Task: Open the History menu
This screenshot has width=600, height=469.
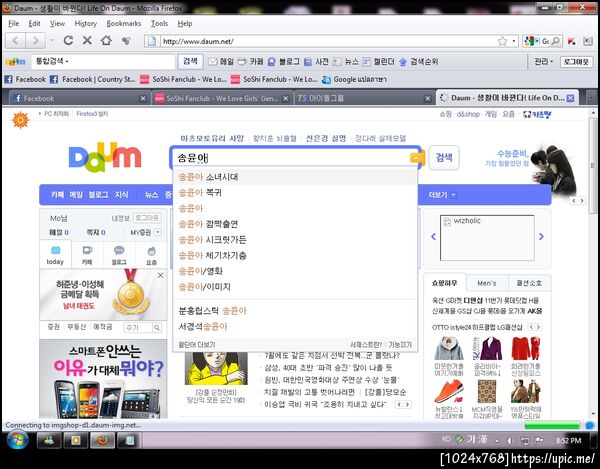Action: click(86, 24)
